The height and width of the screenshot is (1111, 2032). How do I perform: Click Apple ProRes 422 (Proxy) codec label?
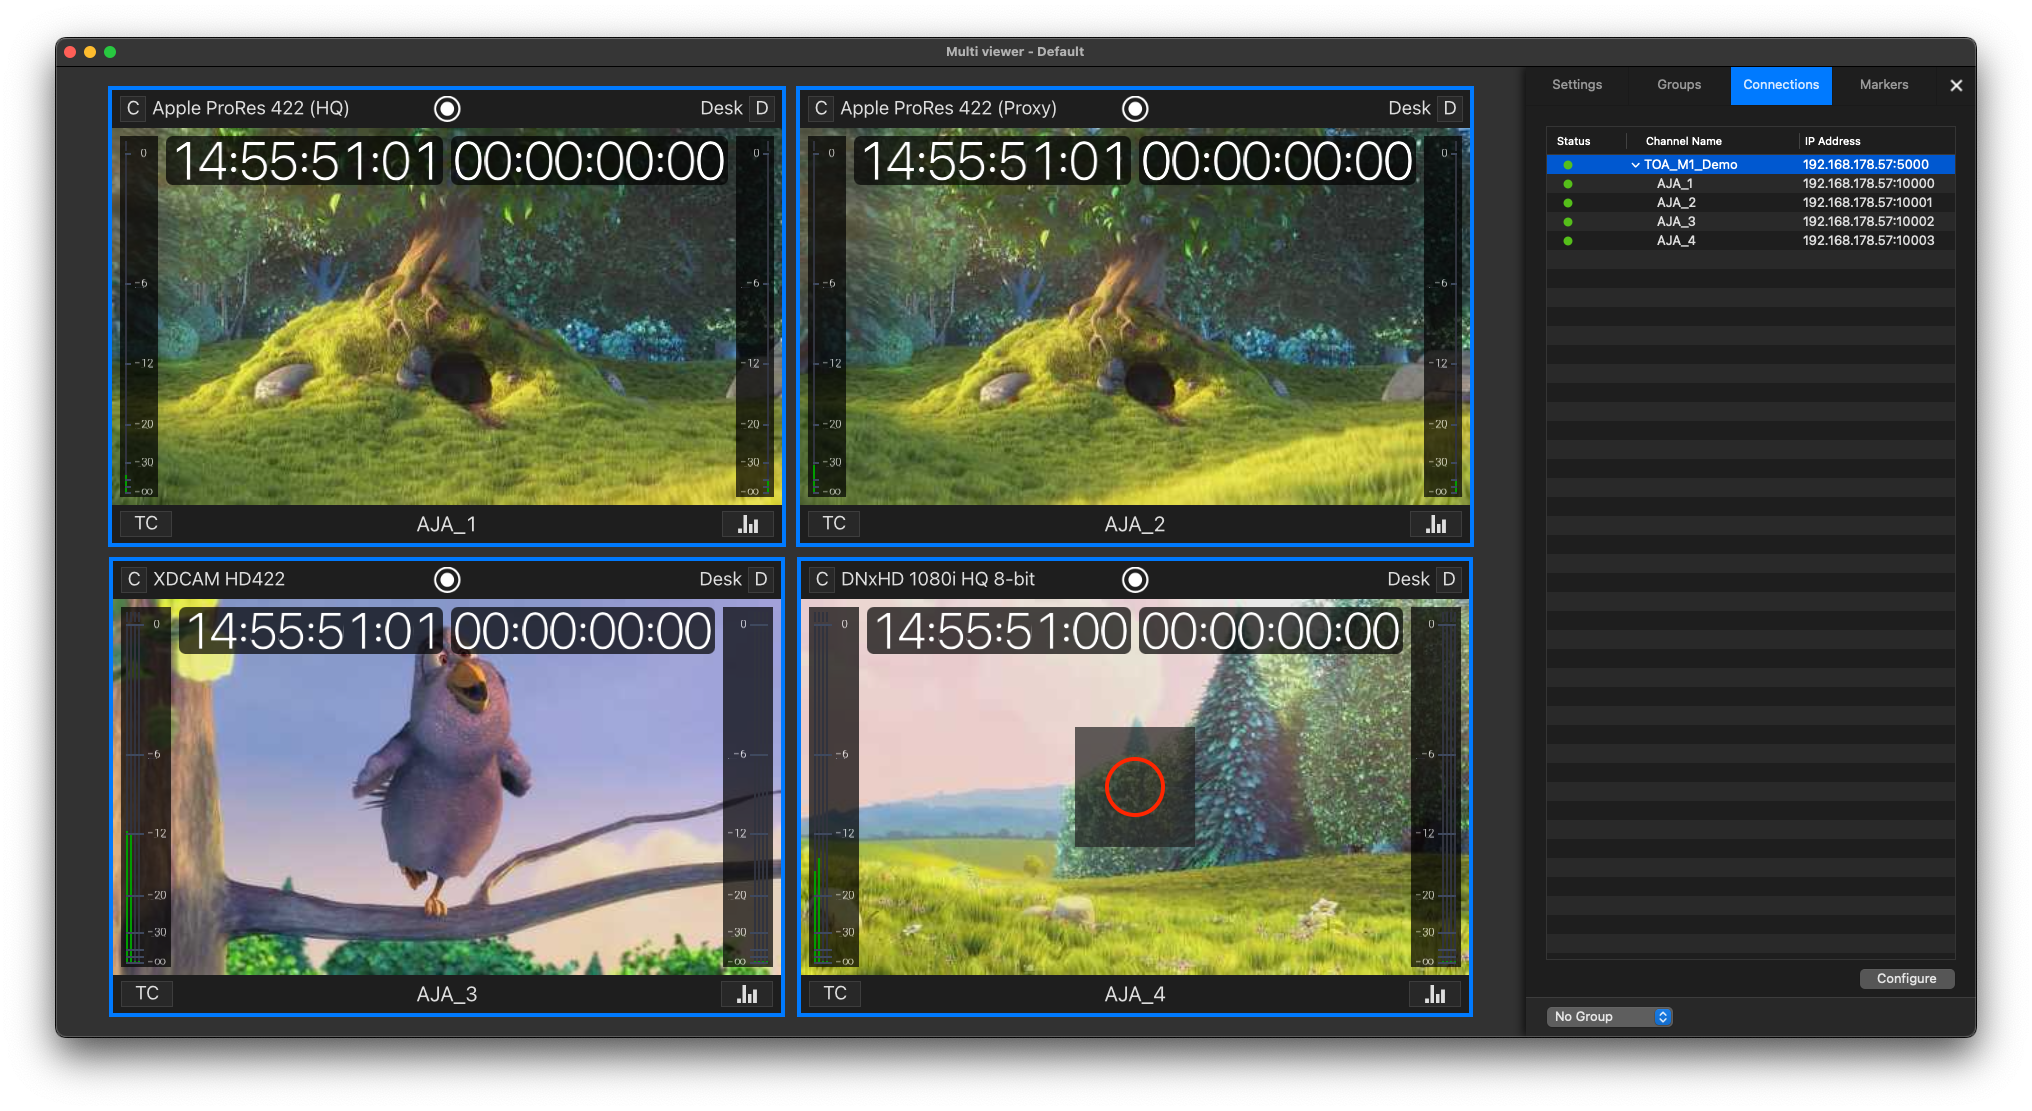(x=948, y=108)
